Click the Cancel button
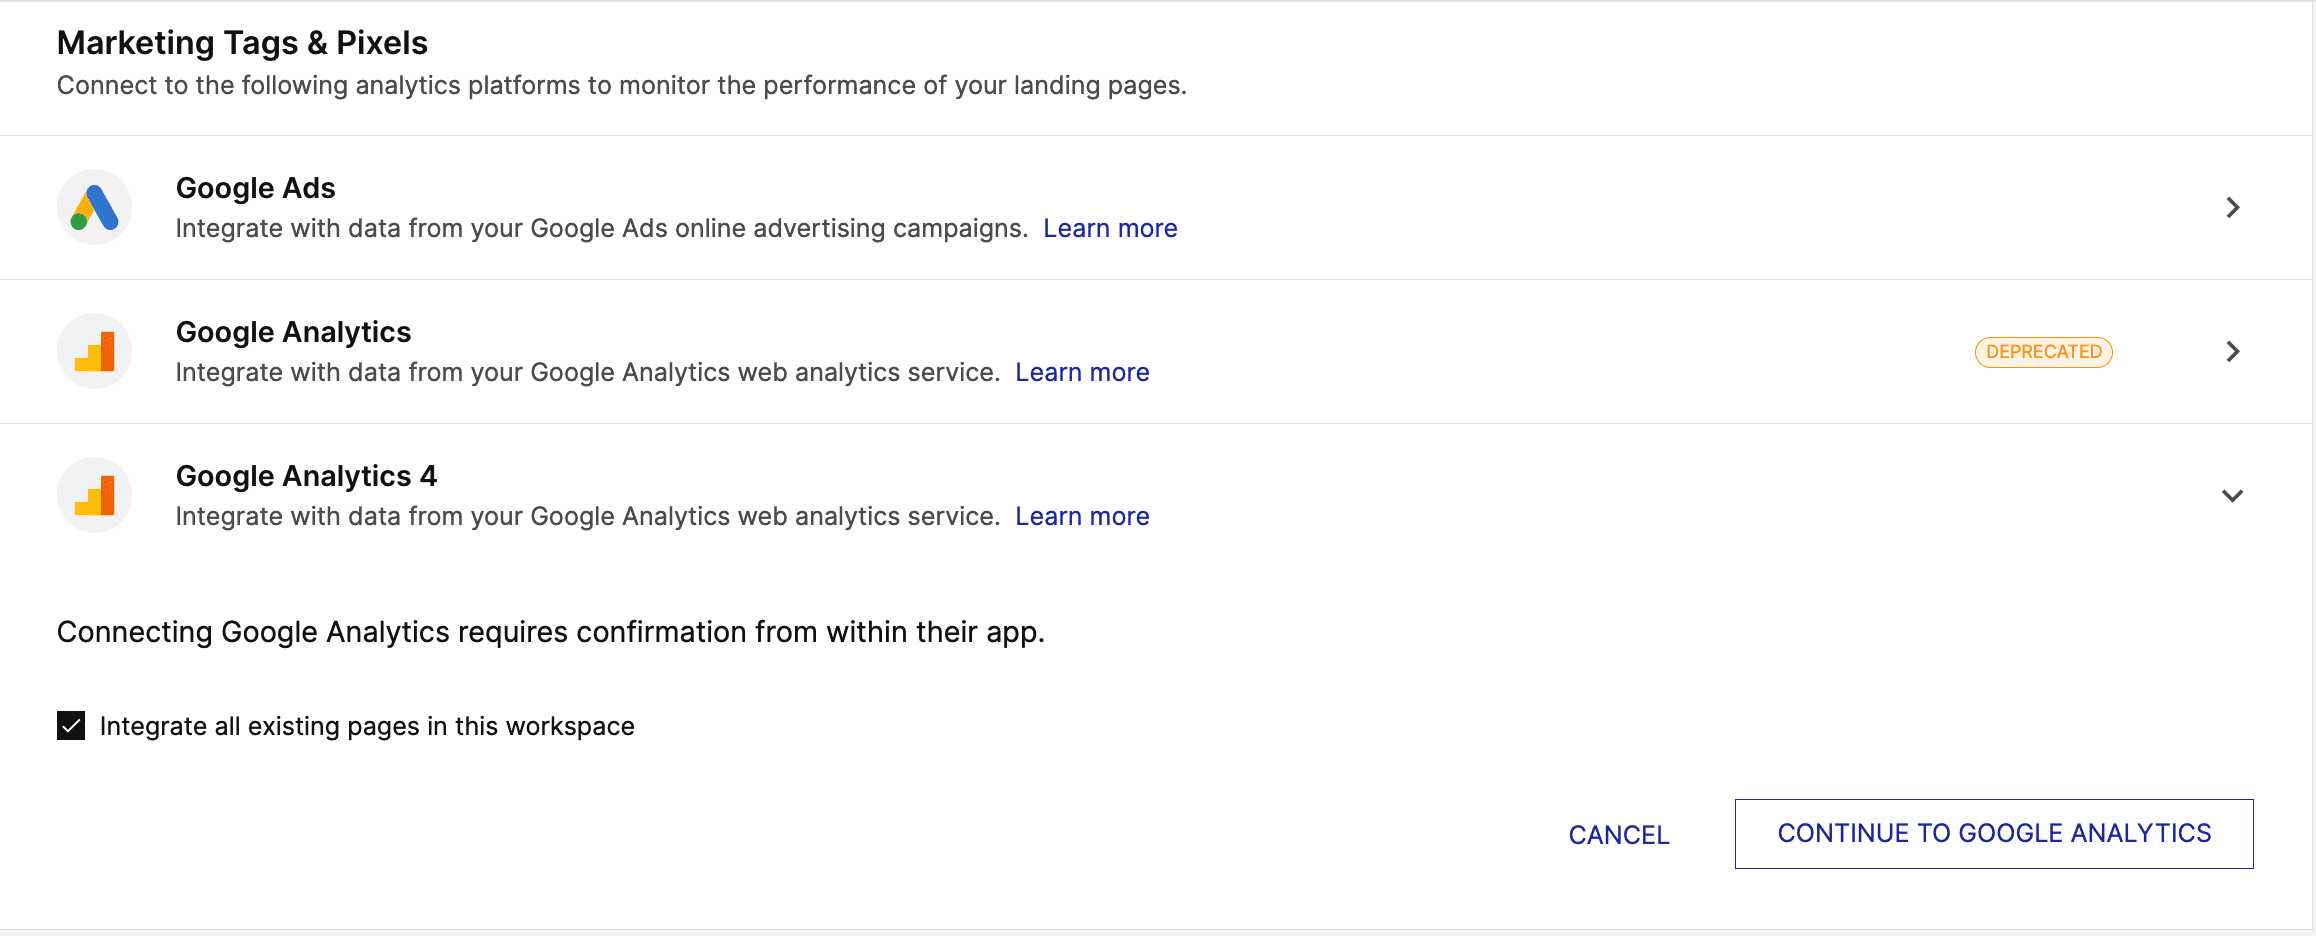Viewport: 2316px width, 936px height. 1619,835
